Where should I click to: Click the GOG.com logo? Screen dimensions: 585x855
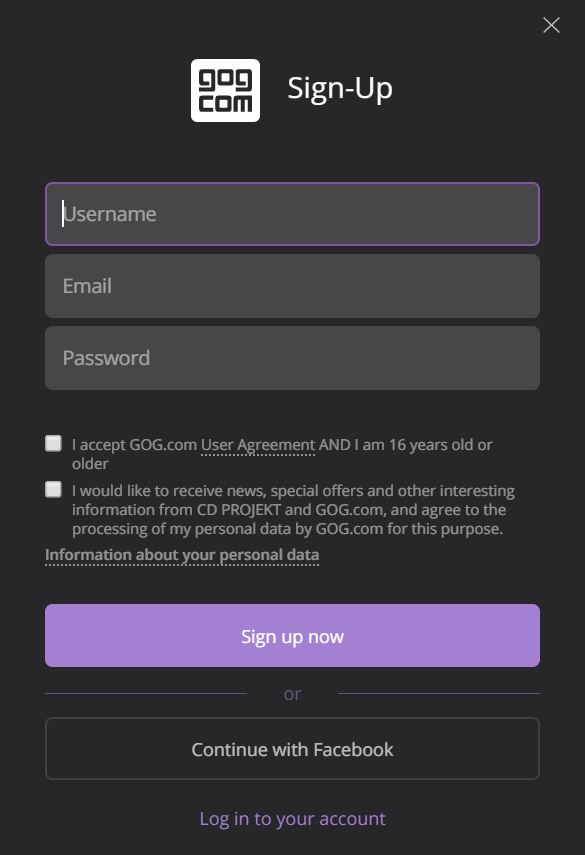225,91
